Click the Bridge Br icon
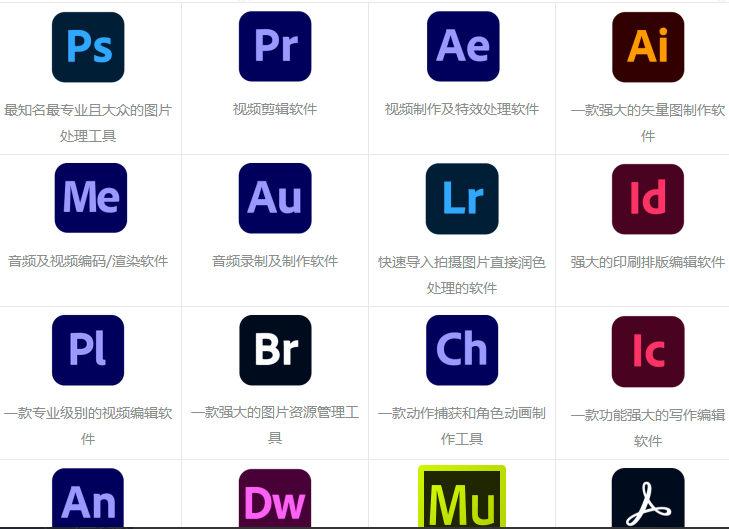This screenshot has width=729, height=529. tap(275, 350)
